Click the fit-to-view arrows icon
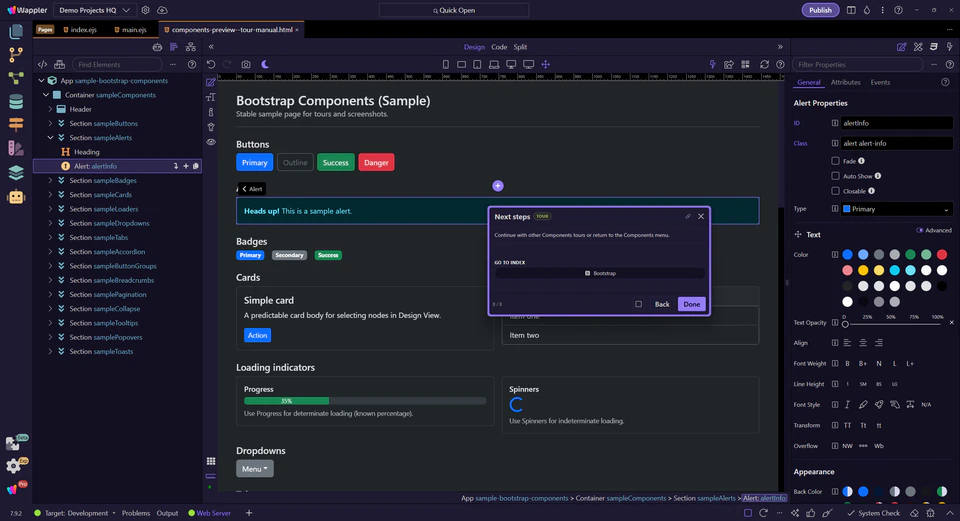The width and height of the screenshot is (960, 521). 546,64
